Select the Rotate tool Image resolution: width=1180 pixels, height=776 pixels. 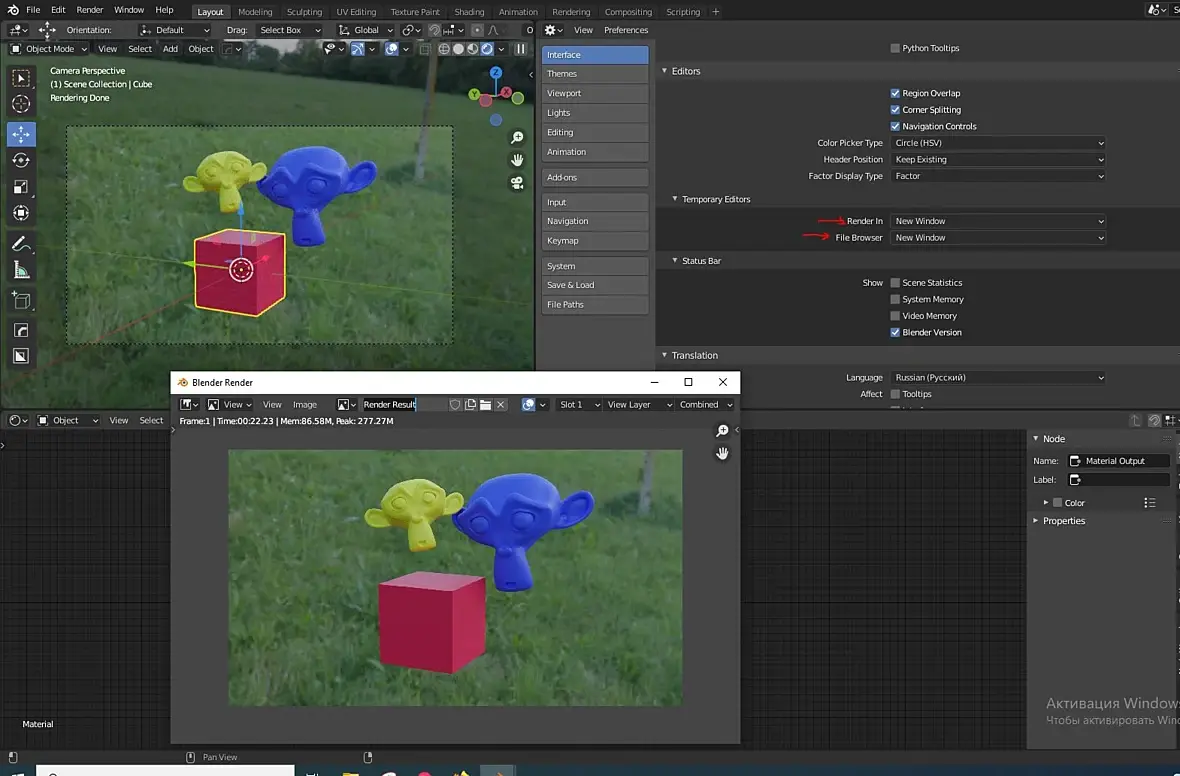click(21, 161)
